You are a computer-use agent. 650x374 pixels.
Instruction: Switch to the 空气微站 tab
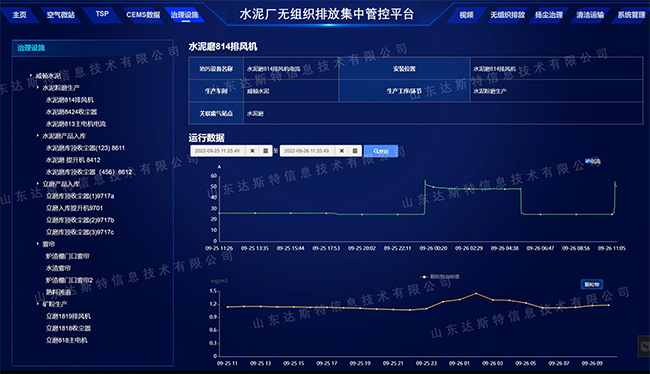(x=61, y=15)
